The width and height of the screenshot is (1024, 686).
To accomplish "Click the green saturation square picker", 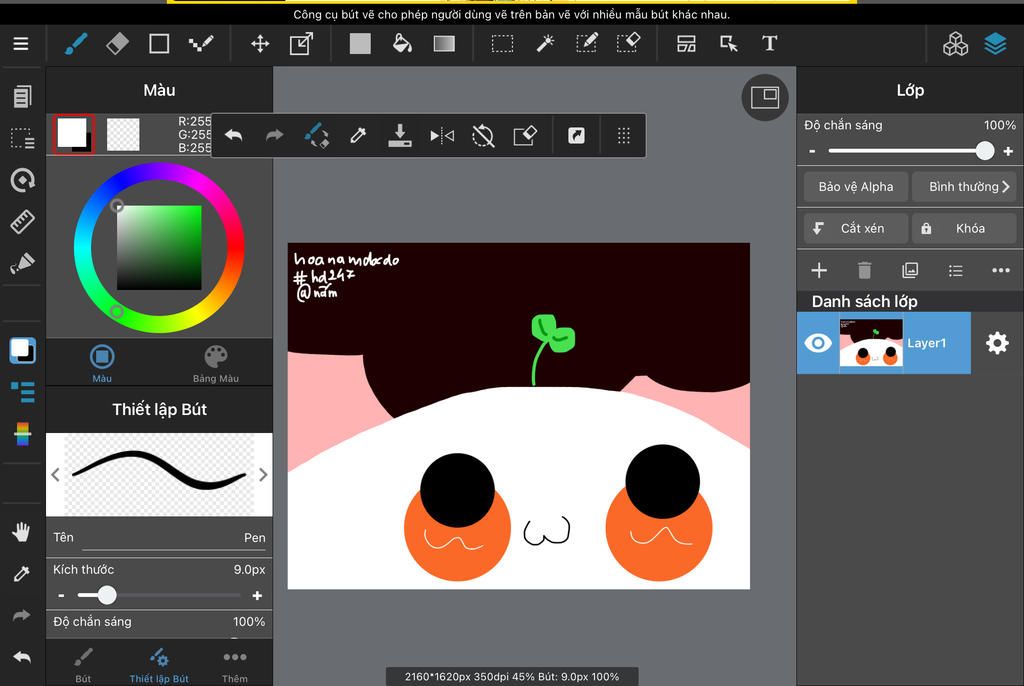I will (x=159, y=248).
